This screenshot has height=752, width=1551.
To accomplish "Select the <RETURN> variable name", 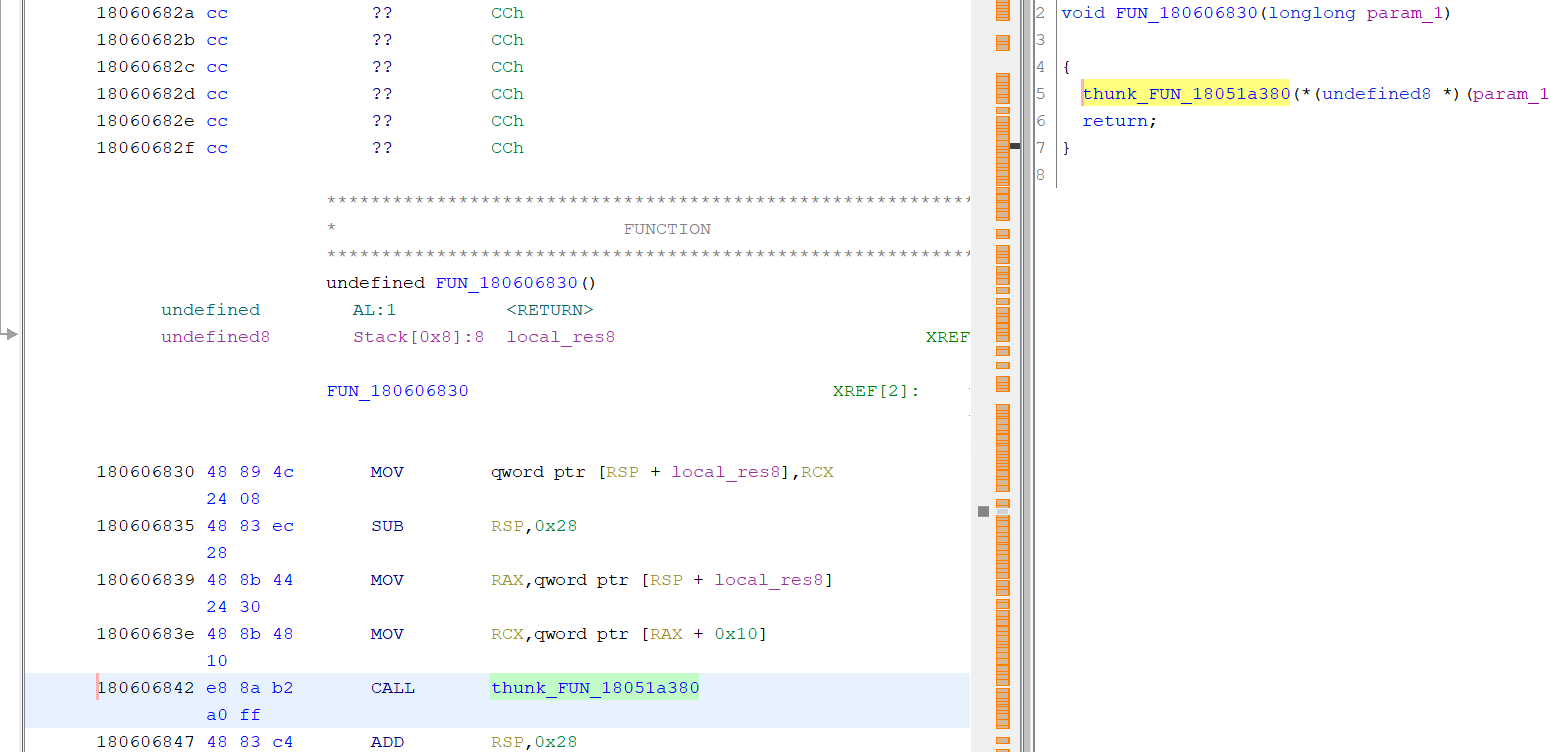I will pos(550,310).
